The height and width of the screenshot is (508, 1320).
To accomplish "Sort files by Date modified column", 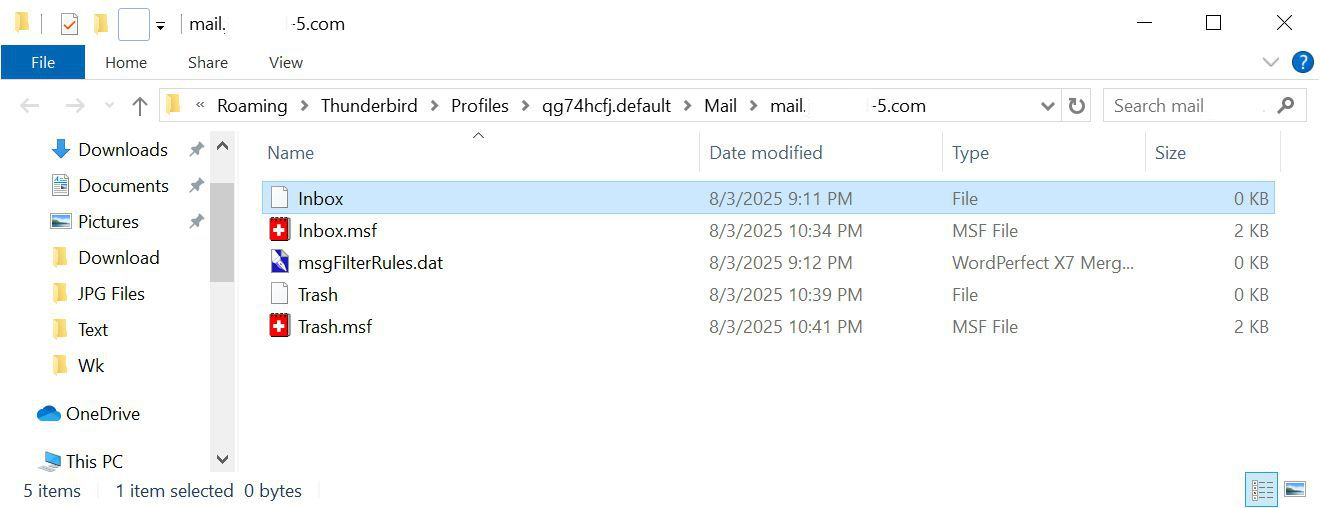I will tap(766, 153).
